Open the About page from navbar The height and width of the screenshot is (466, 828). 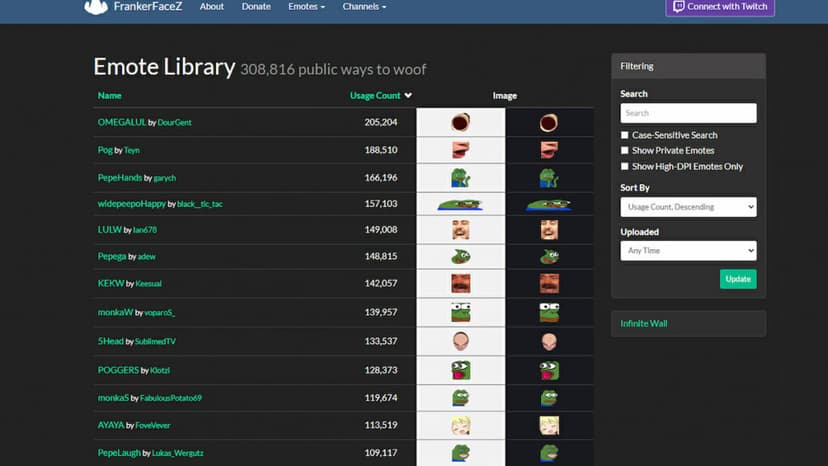click(212, 6)
